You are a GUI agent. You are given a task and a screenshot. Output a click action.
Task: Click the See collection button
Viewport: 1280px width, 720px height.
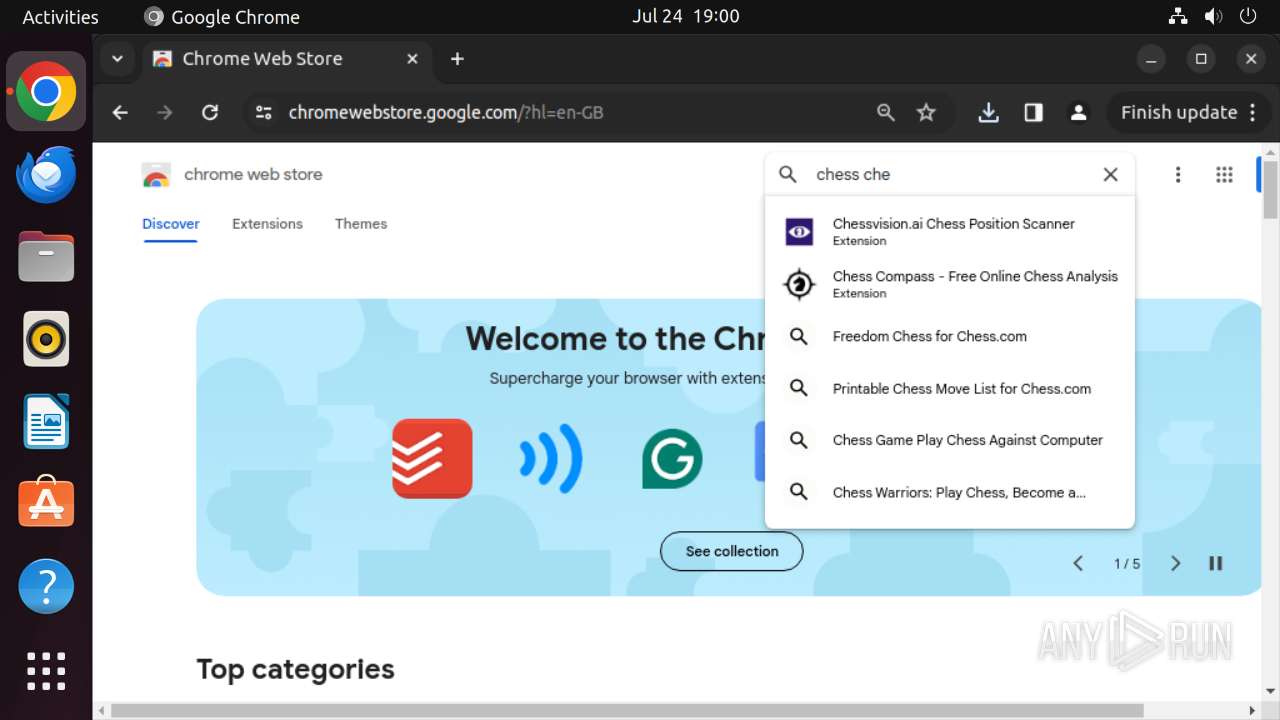(x=732, y=551)
